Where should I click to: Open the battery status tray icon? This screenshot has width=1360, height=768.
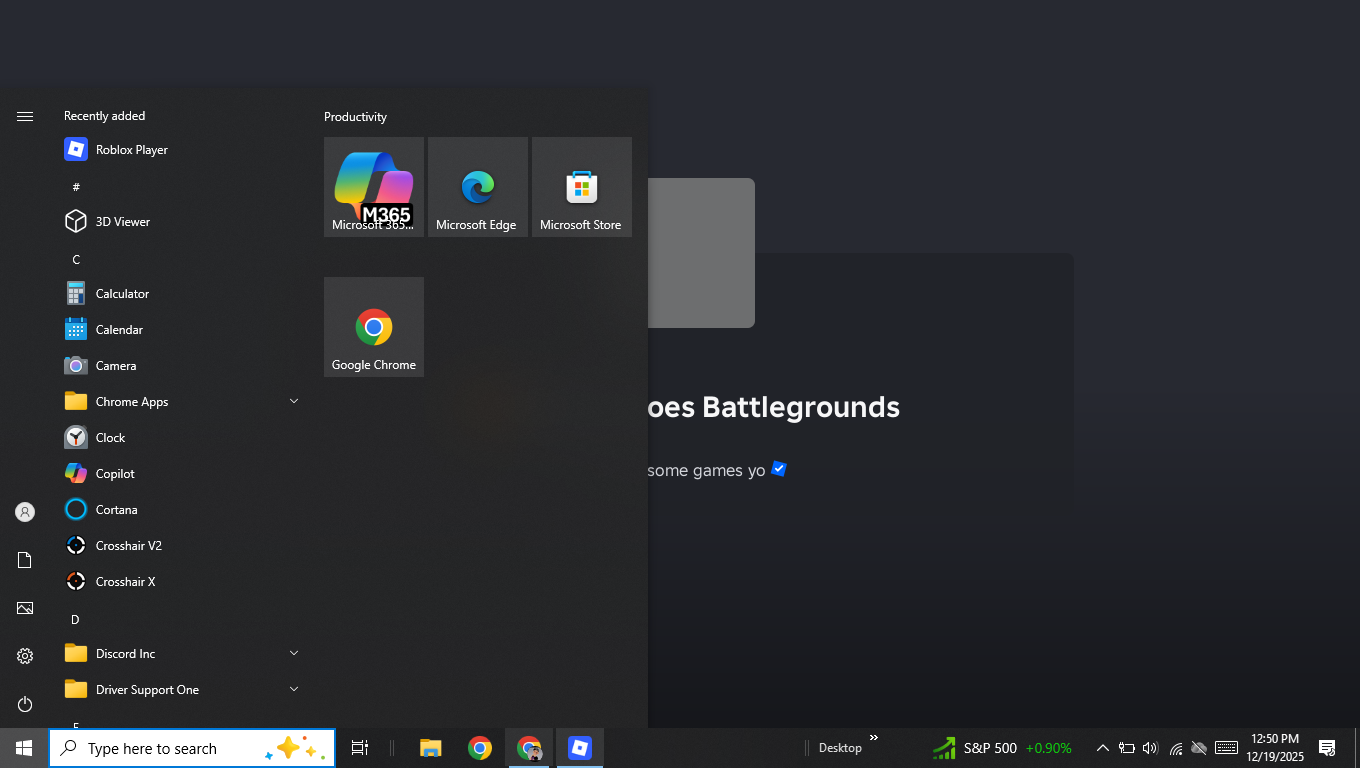coord(1126,748)
